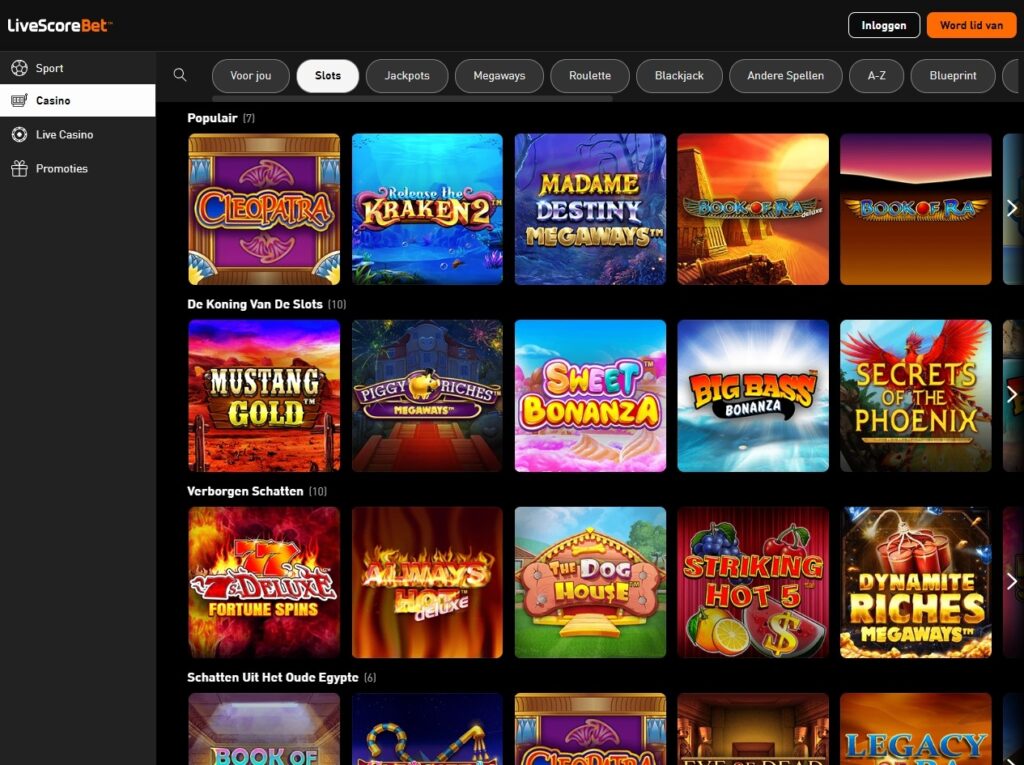Open The Dog House game
The width and height of the screenshot is (1024, 765).
tap(590, 582)
